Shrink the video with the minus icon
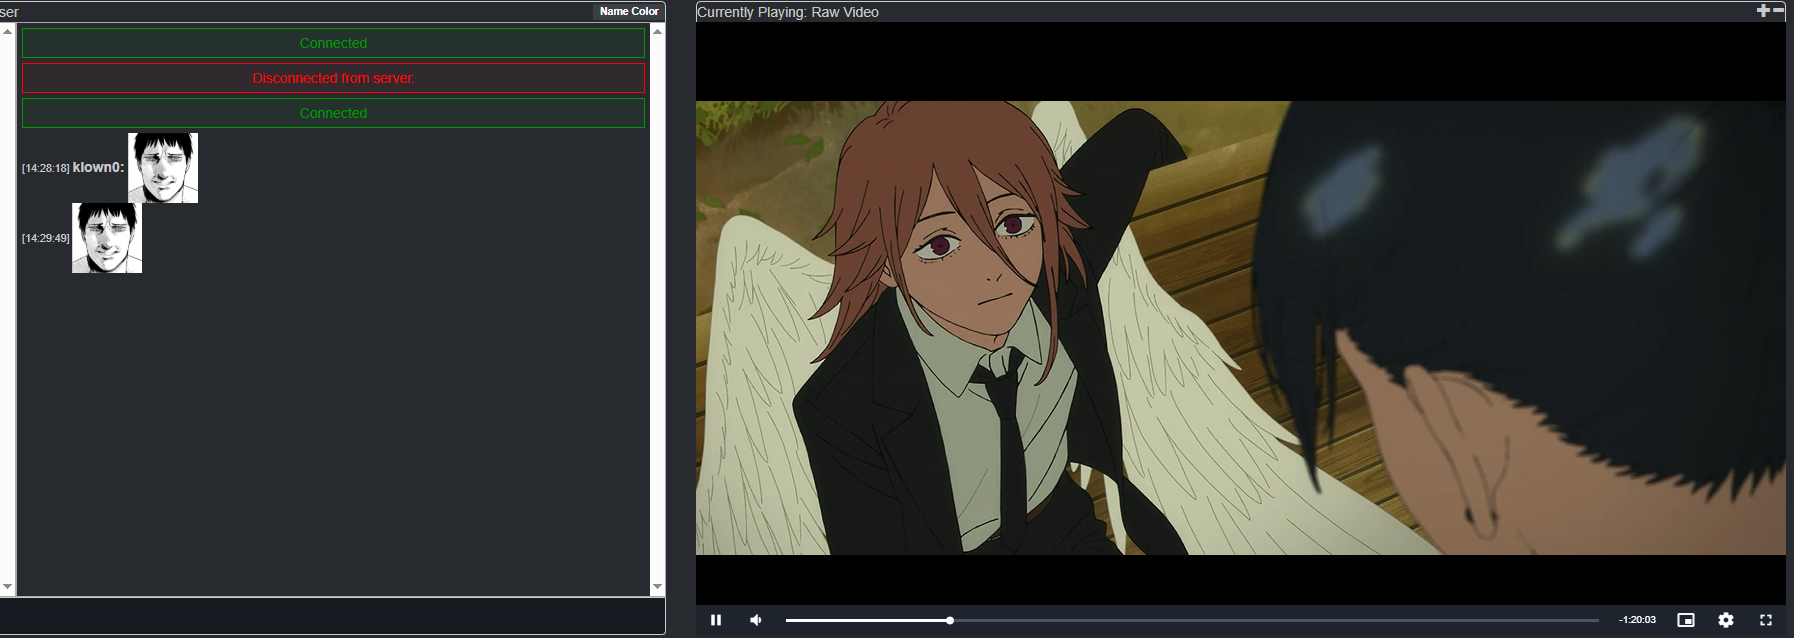The height and width of the screenshot is (638, 1794). pyautogui.click(x=1778, y=10)
